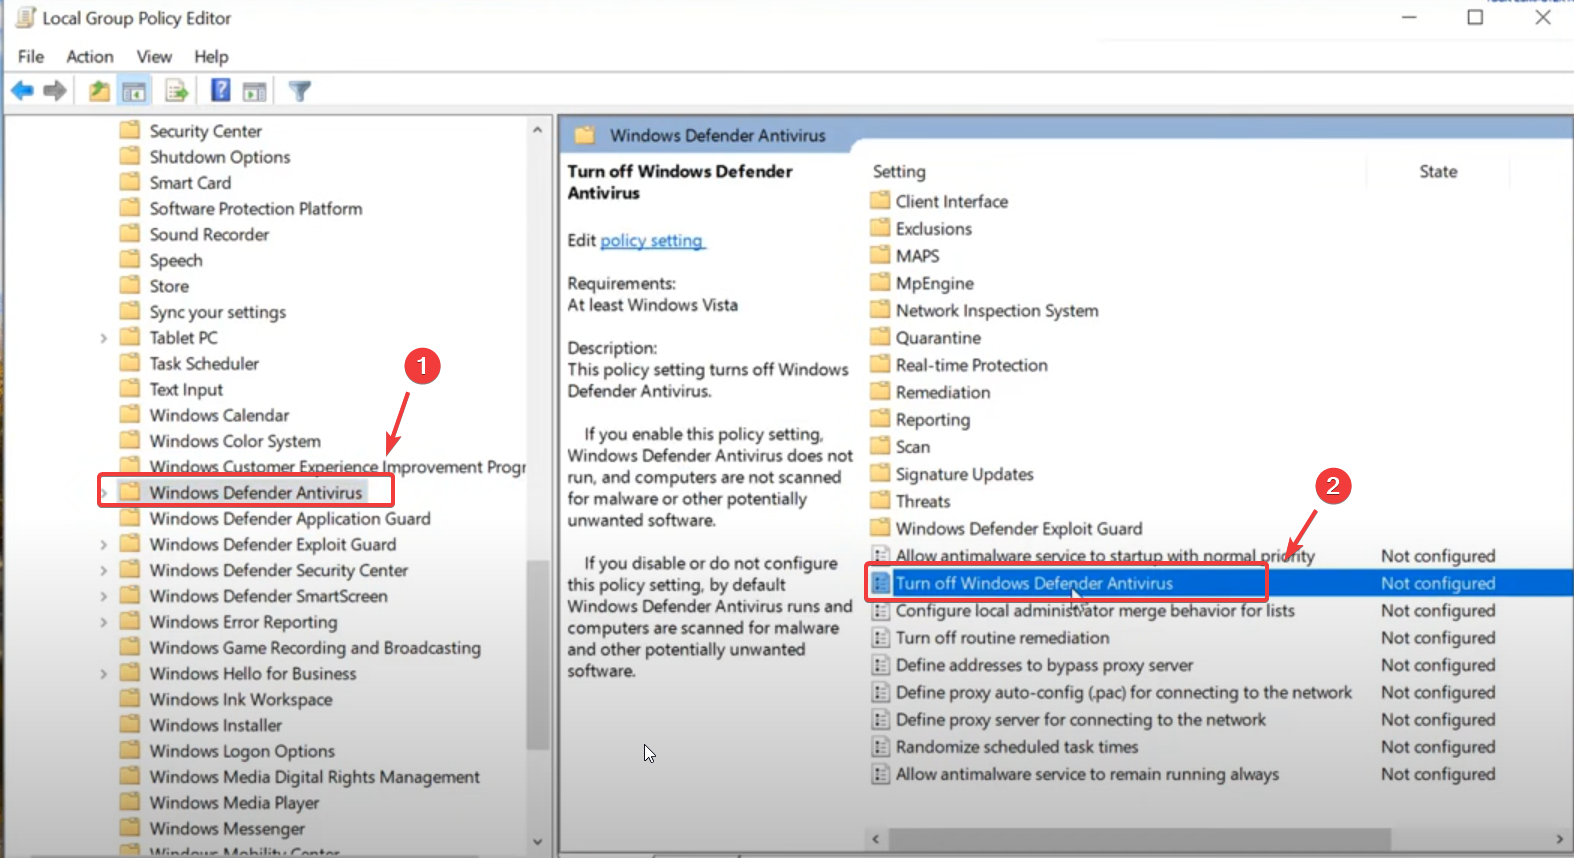The image size is (1574, 858).
Task: Click the Forward arrow in the toolbar
Action: pos(55,91)
